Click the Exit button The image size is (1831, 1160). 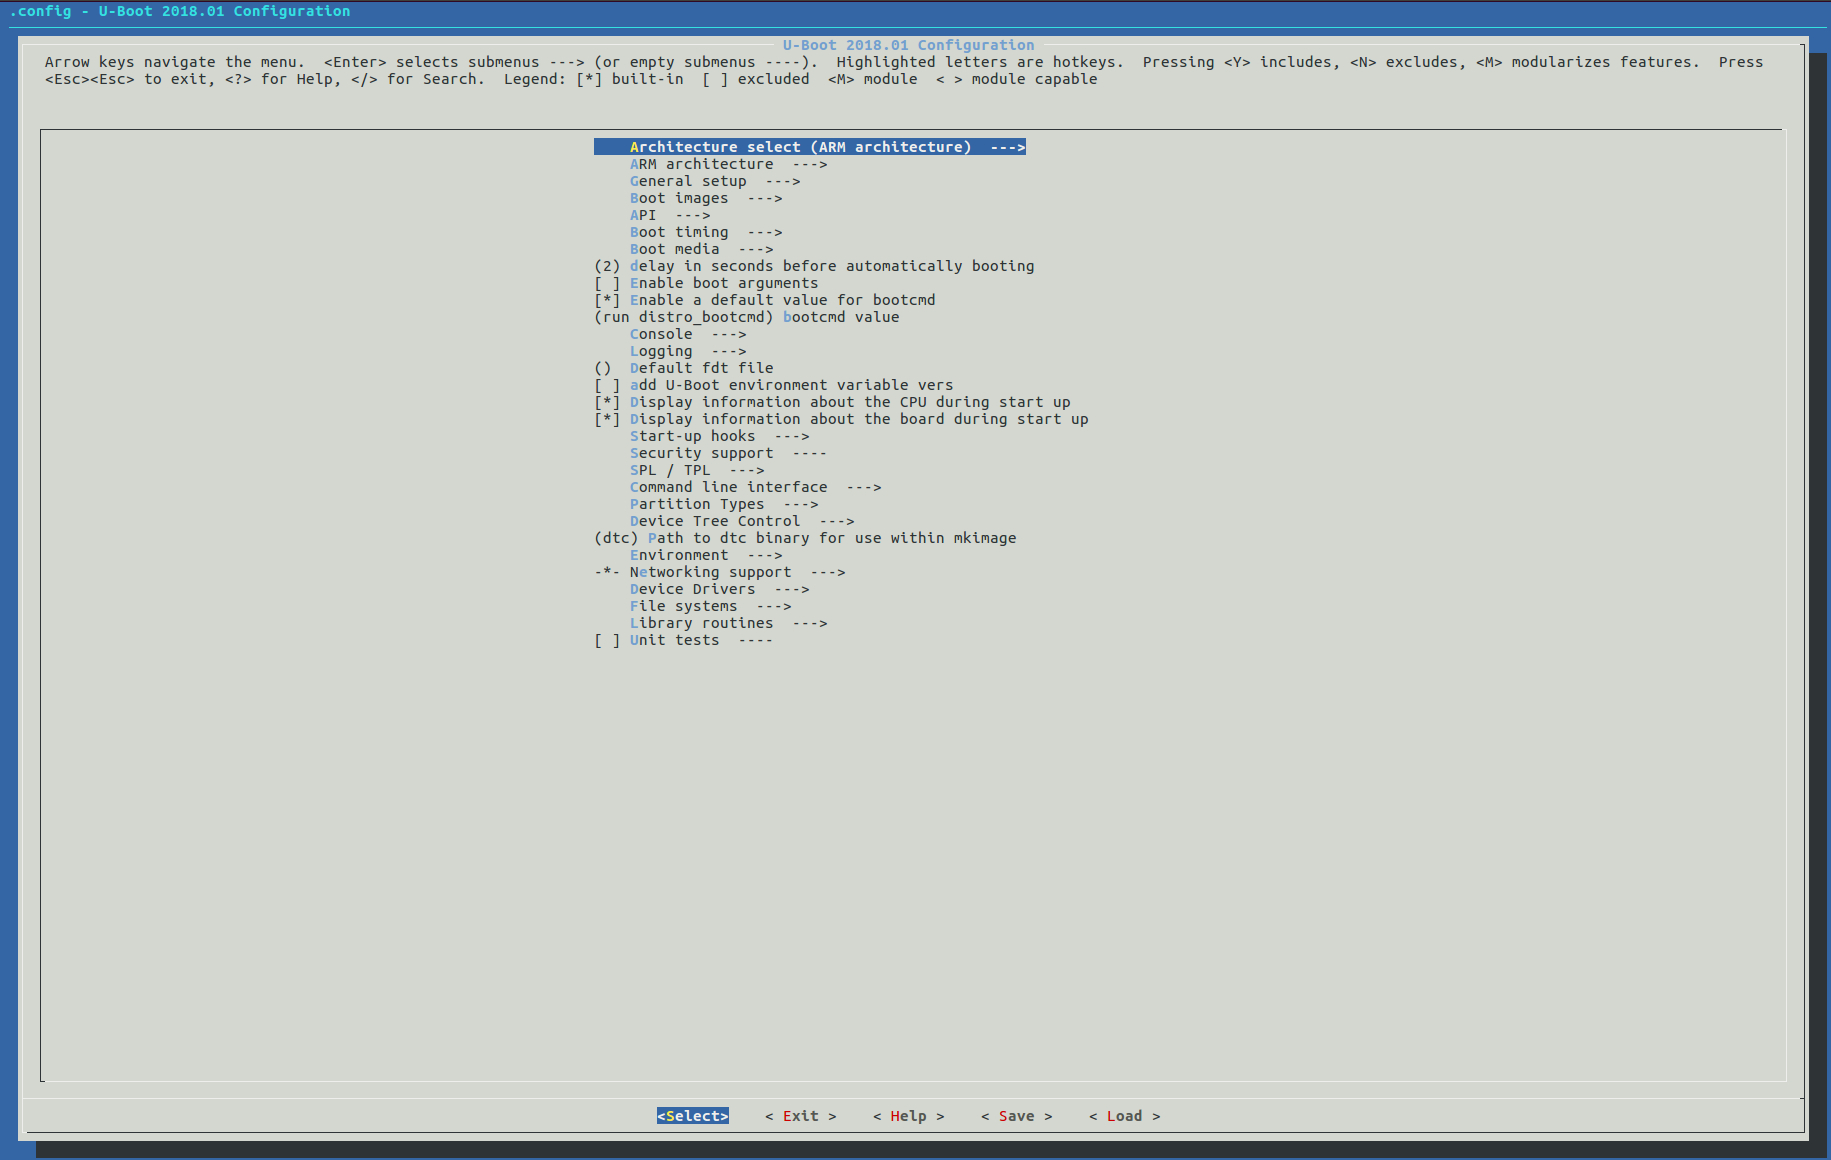tap(801, 1116)
